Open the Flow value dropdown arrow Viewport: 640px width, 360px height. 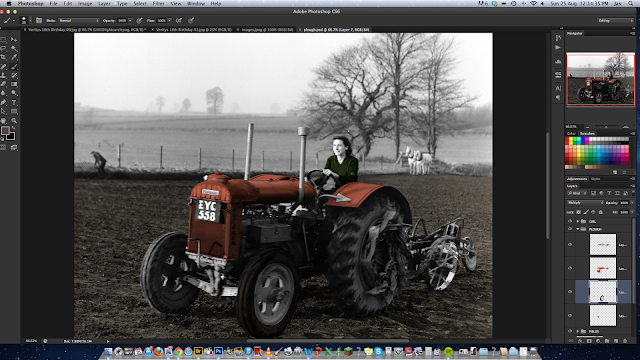pyautogui.click(x=169, y=20)
